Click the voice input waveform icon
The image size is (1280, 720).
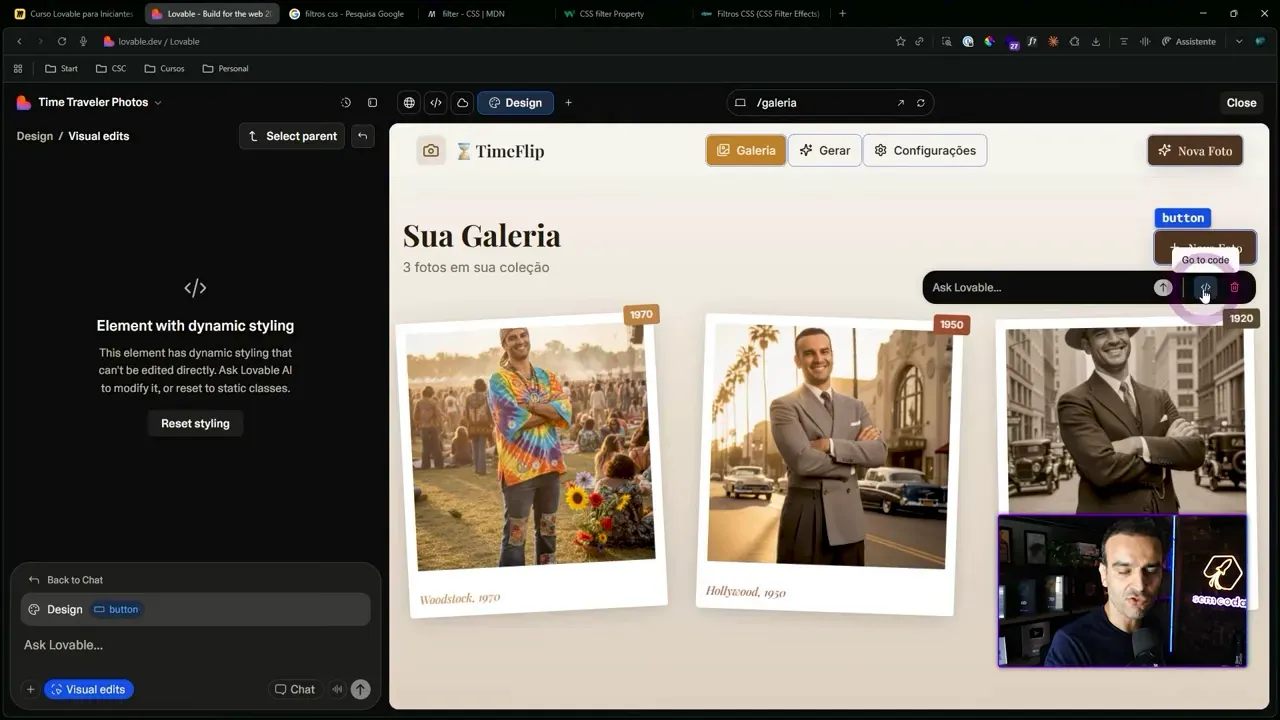point(337,689)
